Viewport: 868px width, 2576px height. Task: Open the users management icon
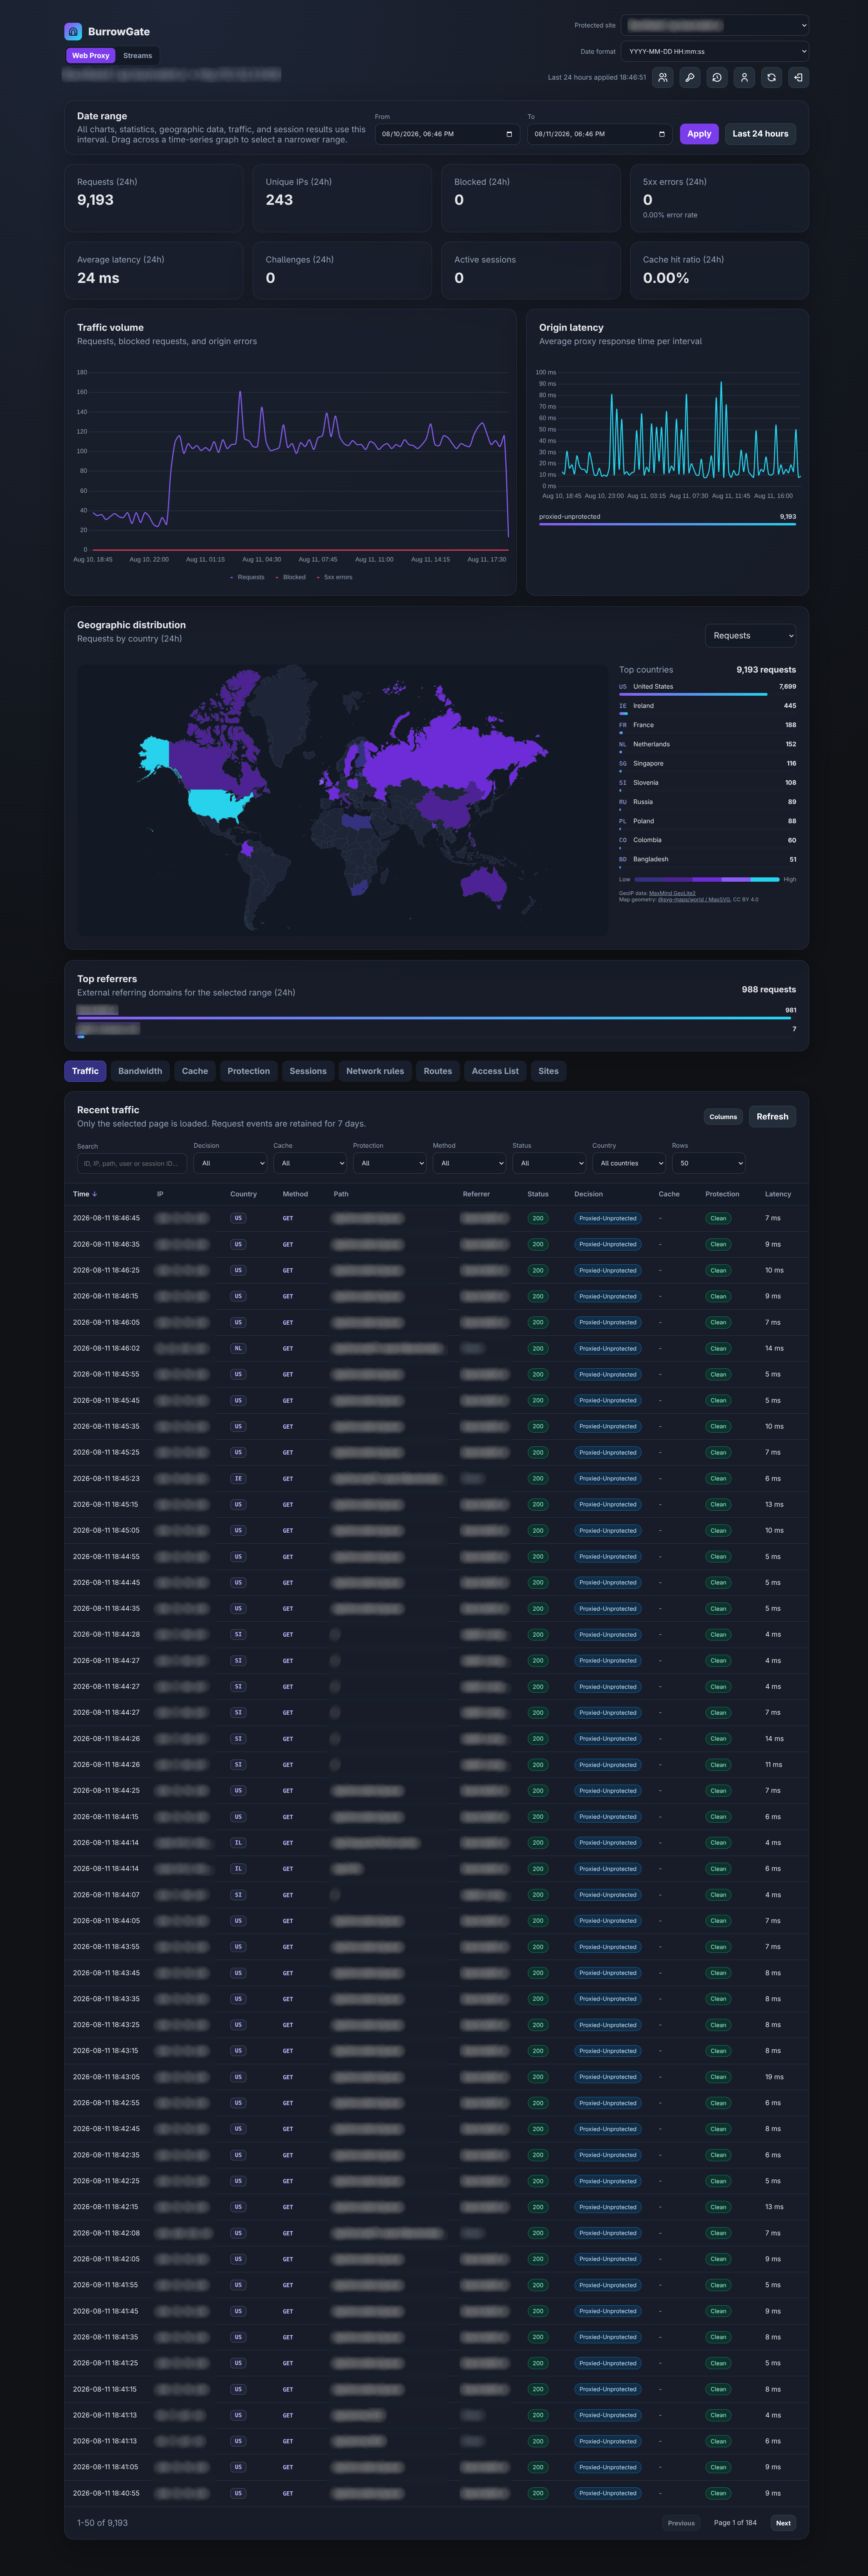pos(663,77)
